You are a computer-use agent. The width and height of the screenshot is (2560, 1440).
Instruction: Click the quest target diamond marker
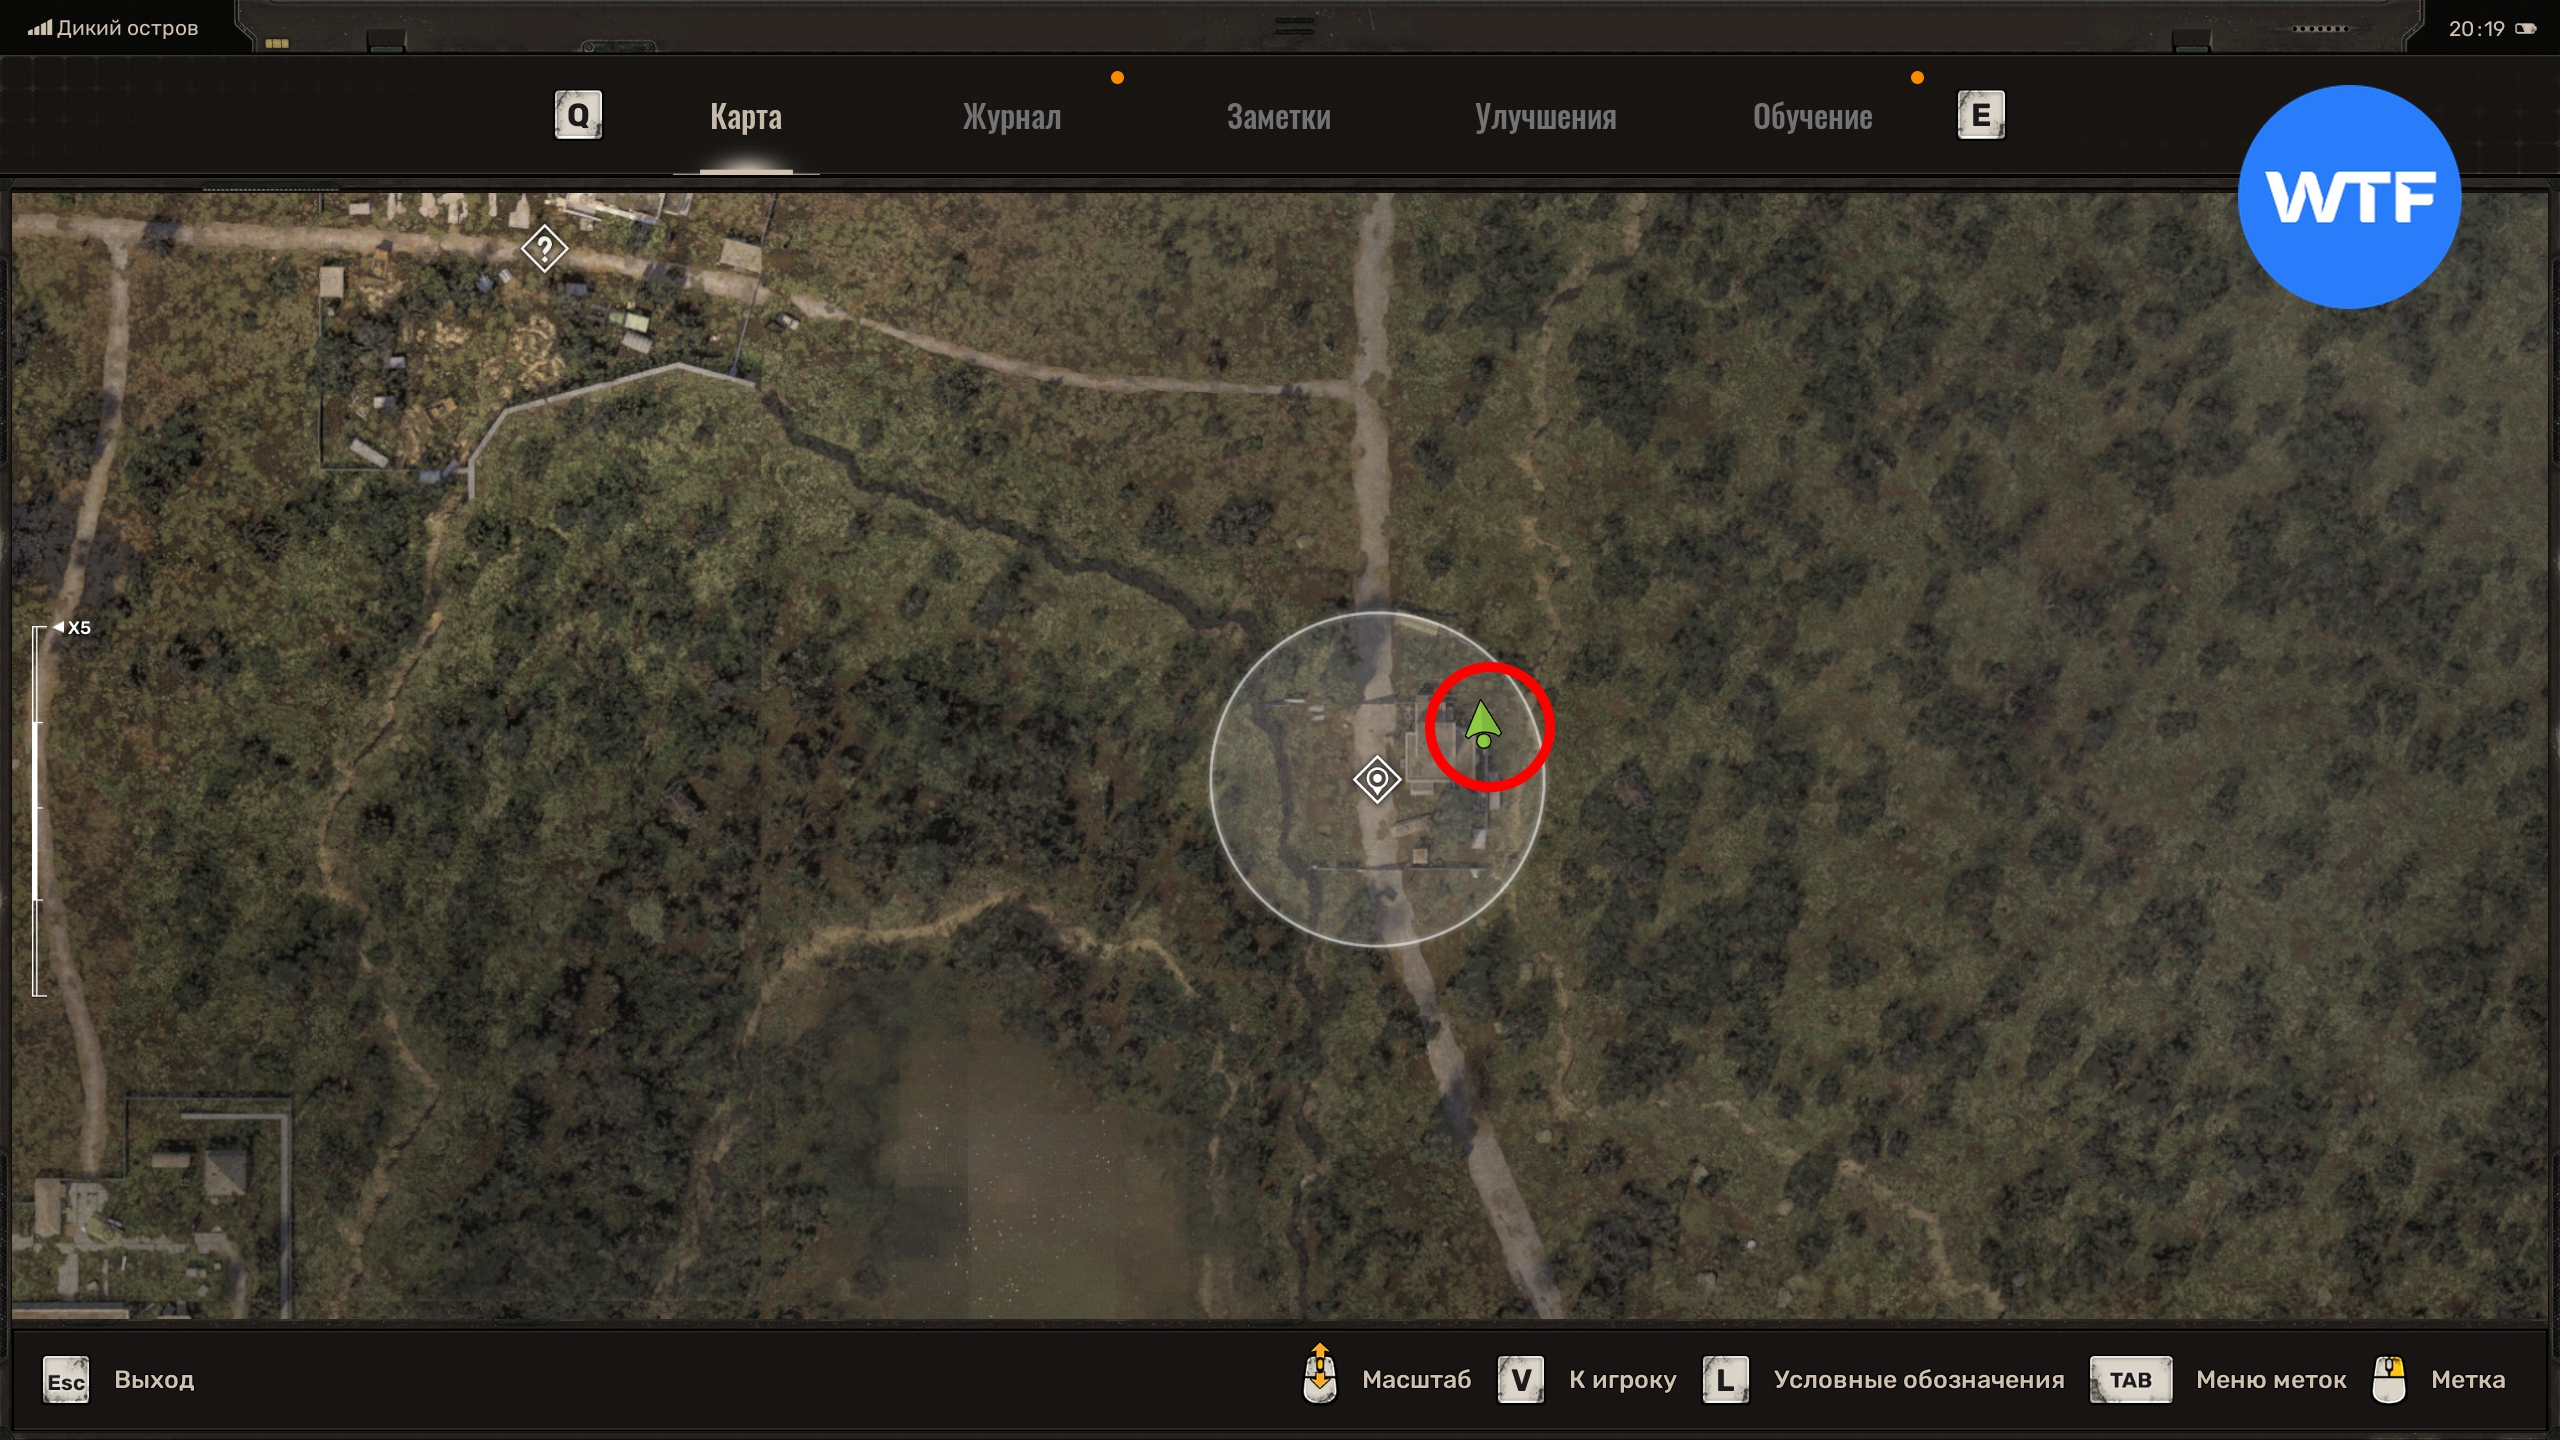1376,778
